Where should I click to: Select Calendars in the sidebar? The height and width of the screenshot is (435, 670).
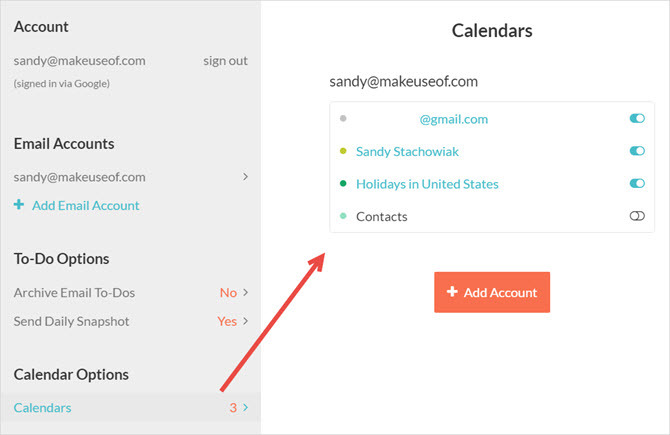coord(42,408)
